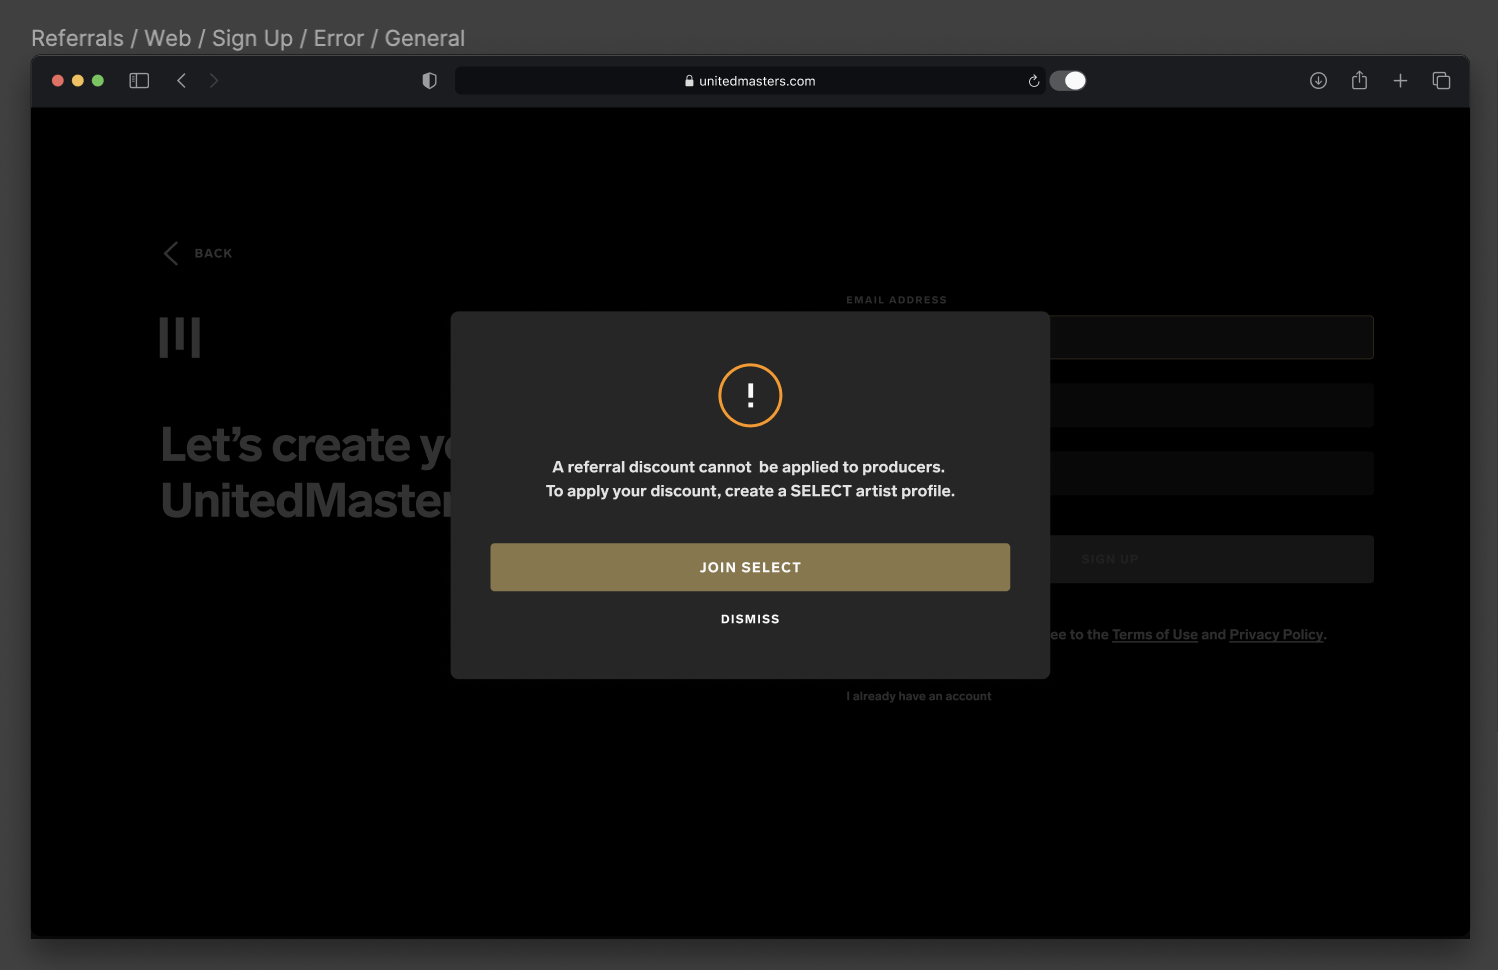
Task: Click the JOIN SELECT button
Action: coord(750,567)
